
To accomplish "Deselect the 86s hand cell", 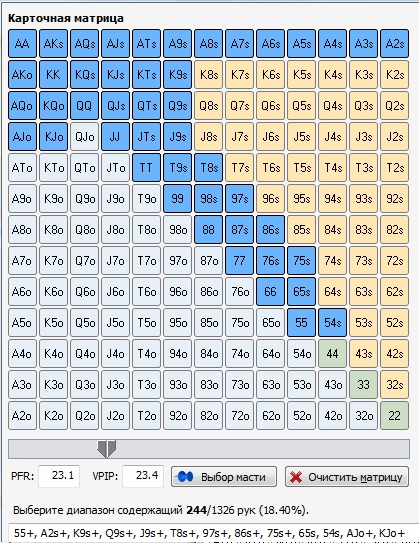I will [270, 230].
